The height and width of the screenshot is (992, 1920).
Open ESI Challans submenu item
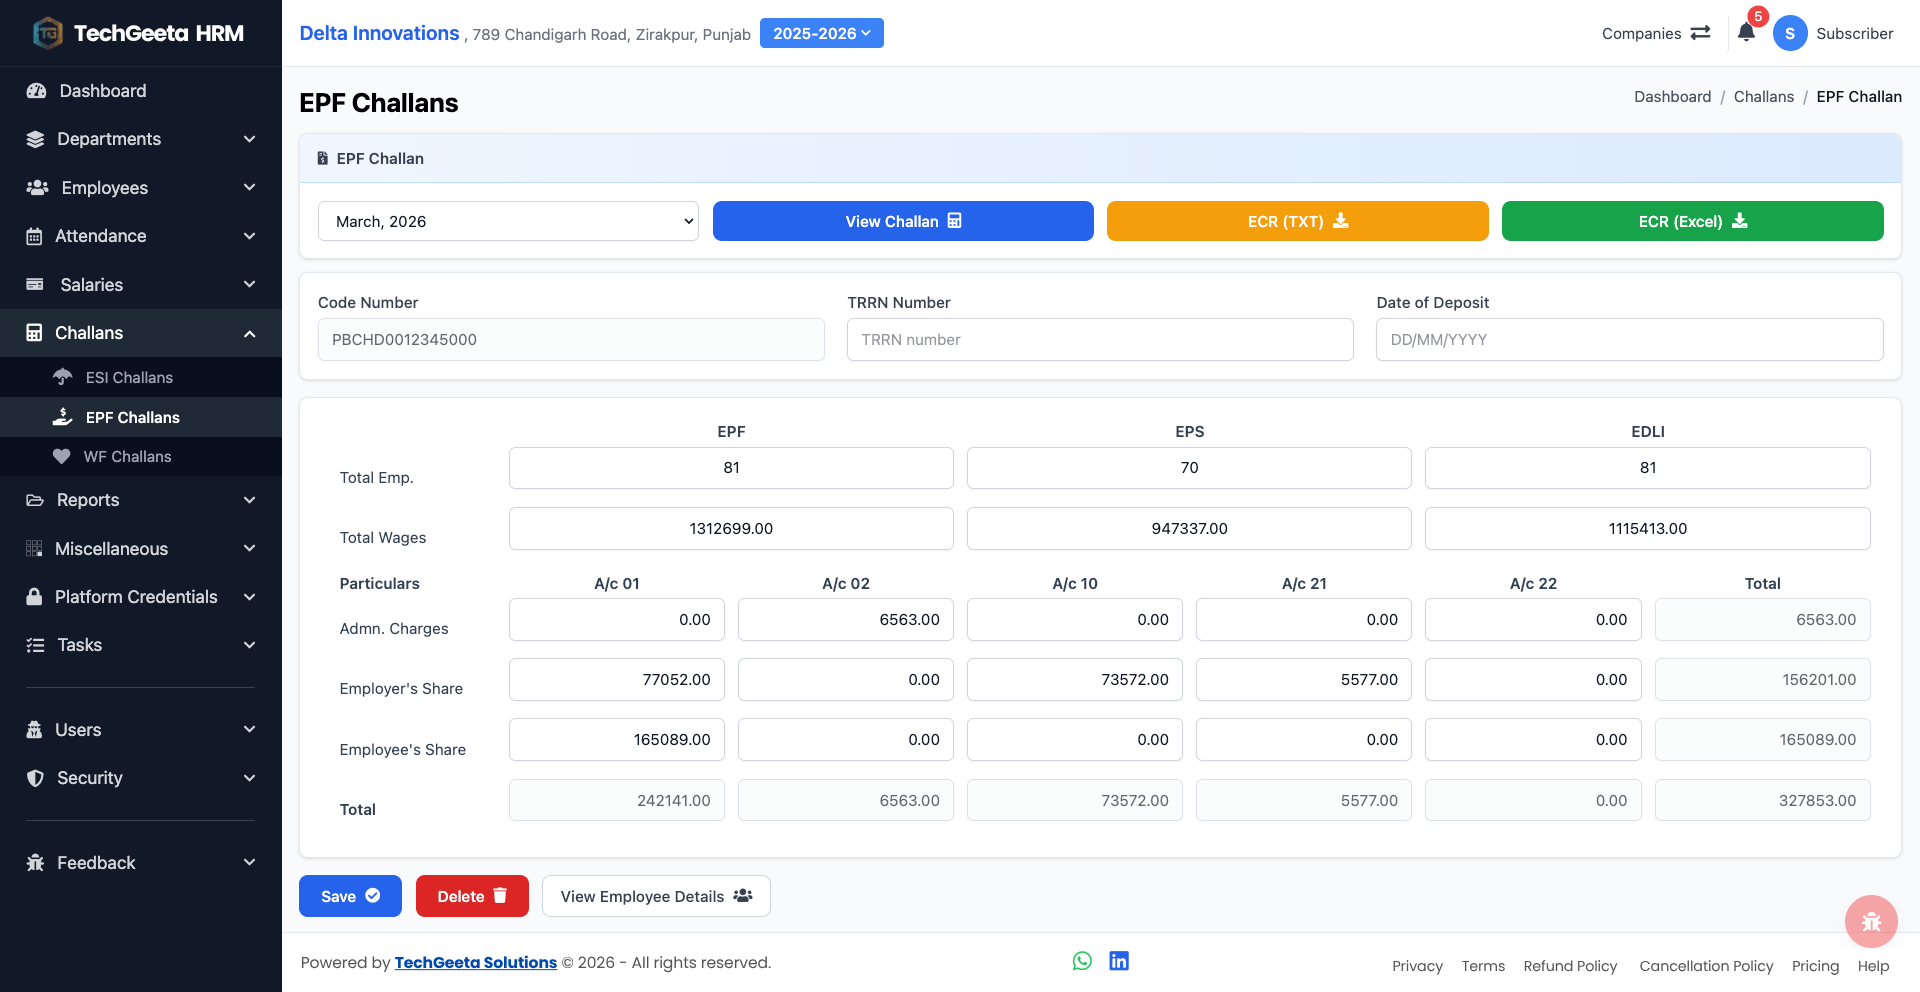[141, 377]
